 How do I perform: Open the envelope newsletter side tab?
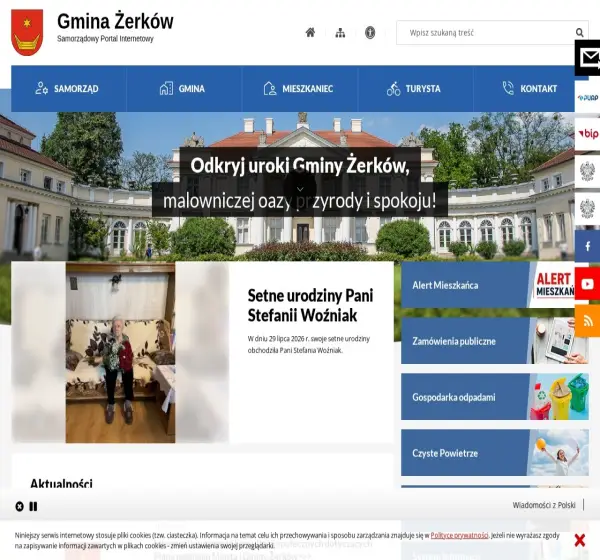(588, 58)
